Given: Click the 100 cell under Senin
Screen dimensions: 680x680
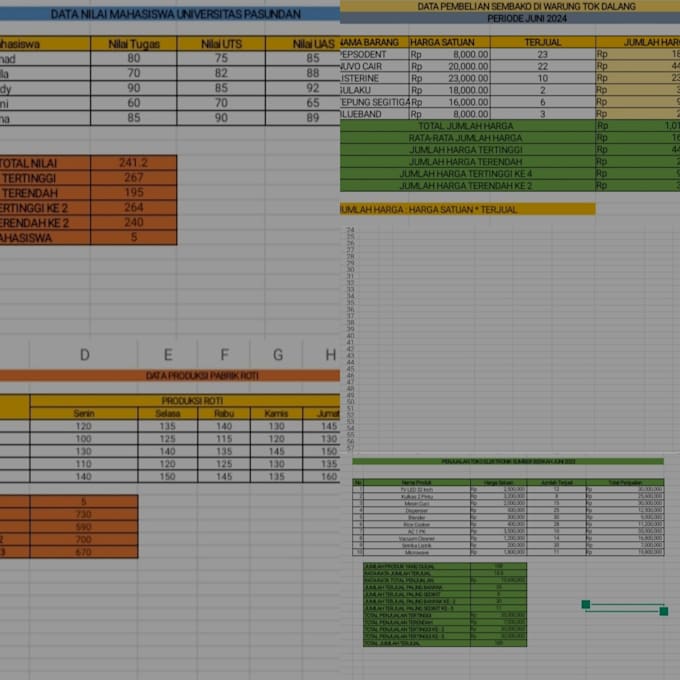Looking at the screenshot, I should point(84,439).
